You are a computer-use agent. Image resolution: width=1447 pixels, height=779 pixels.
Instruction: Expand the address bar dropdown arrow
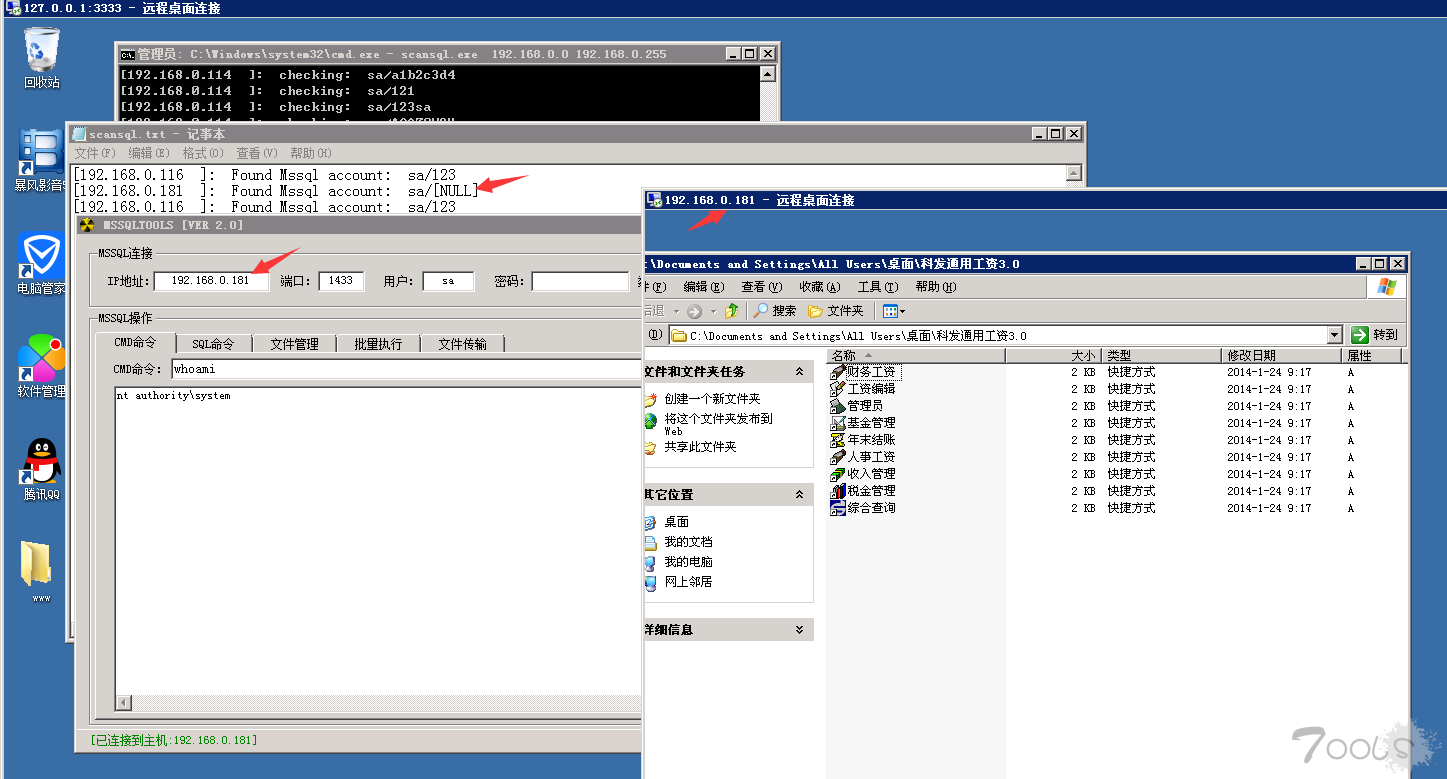click(x=1334, y=335)
